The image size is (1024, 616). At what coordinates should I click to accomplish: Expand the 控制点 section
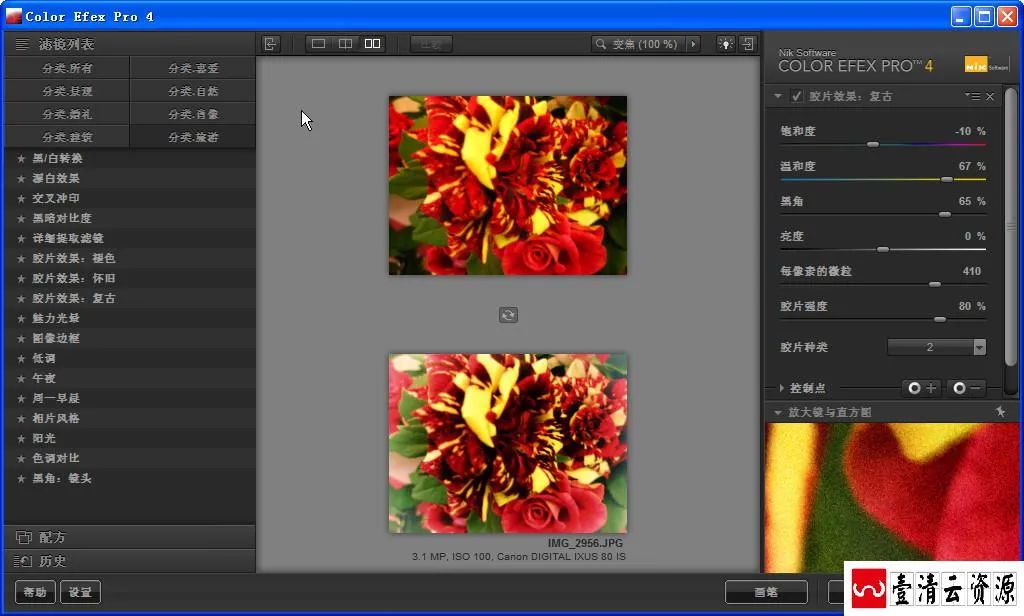click(x=781, y=388)
